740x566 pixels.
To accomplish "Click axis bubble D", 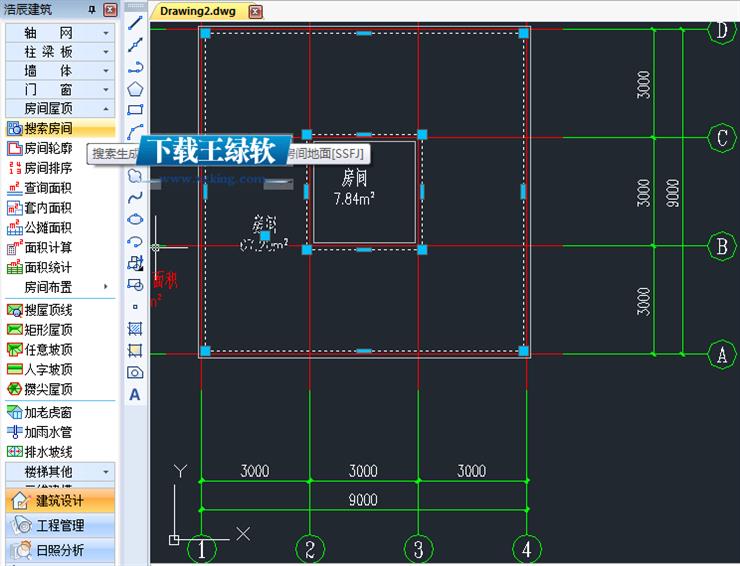I will pyautogui.click(x=722, y=30).
